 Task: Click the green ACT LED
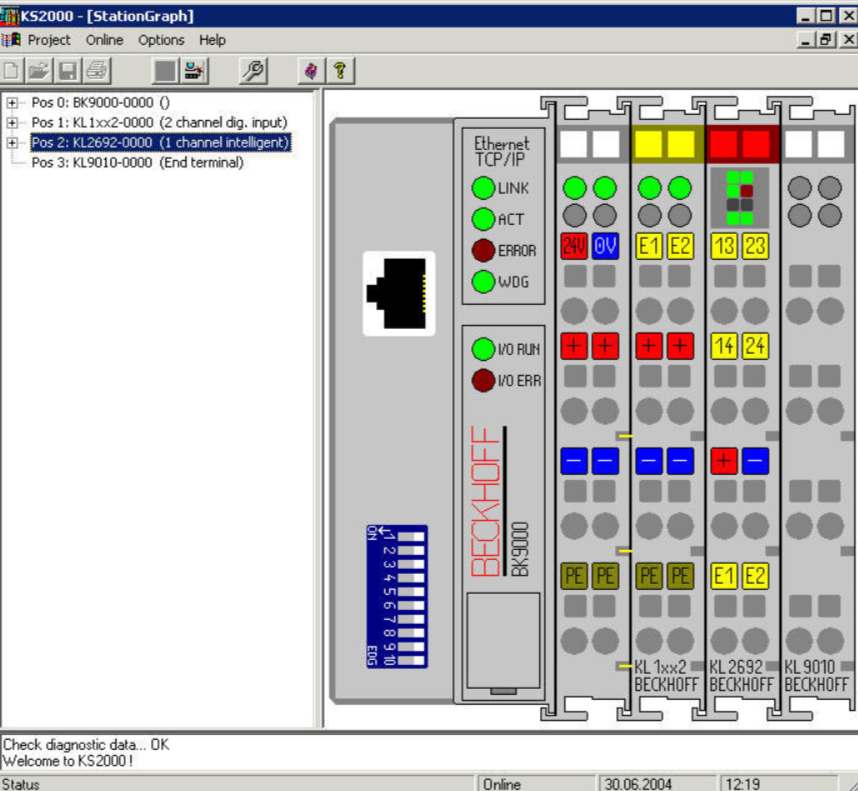click(483, 219)
